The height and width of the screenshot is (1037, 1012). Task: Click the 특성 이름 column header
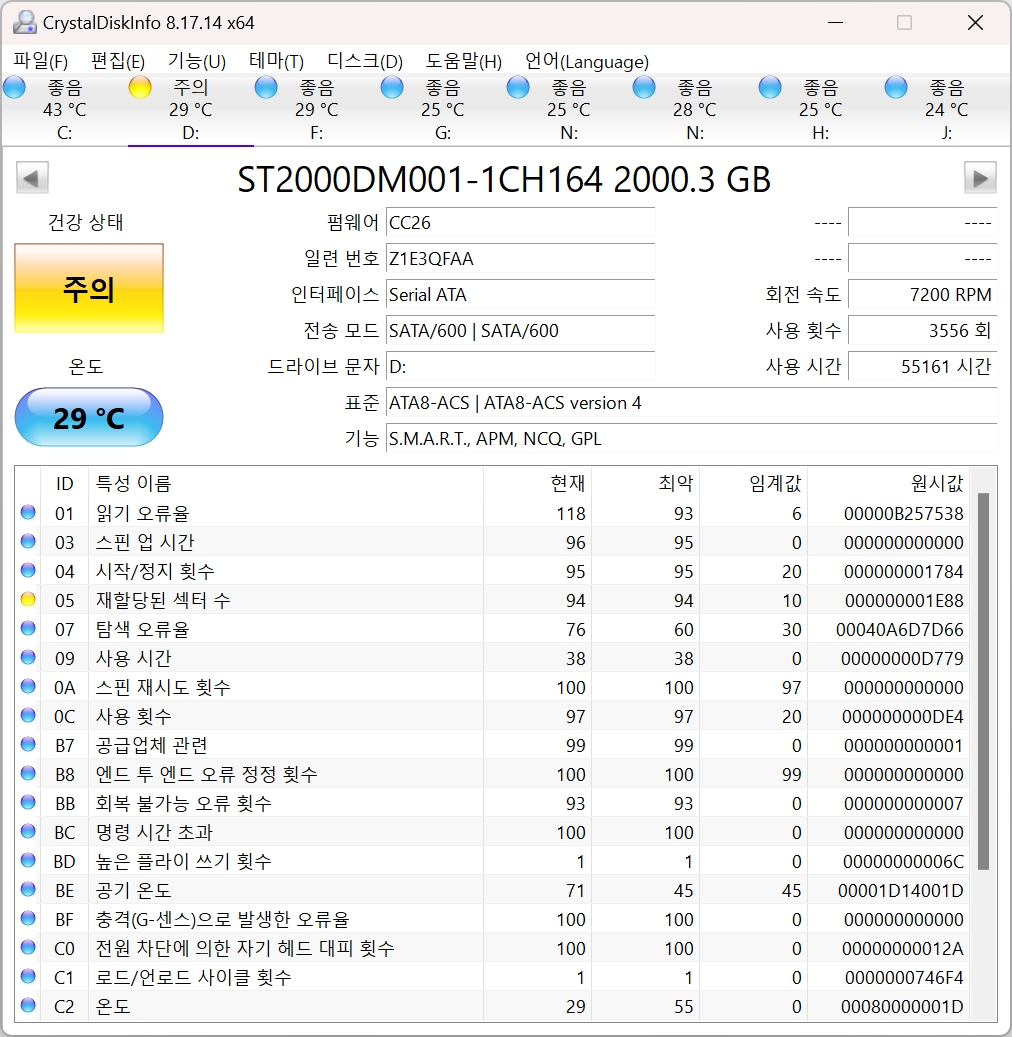[286, 483]
